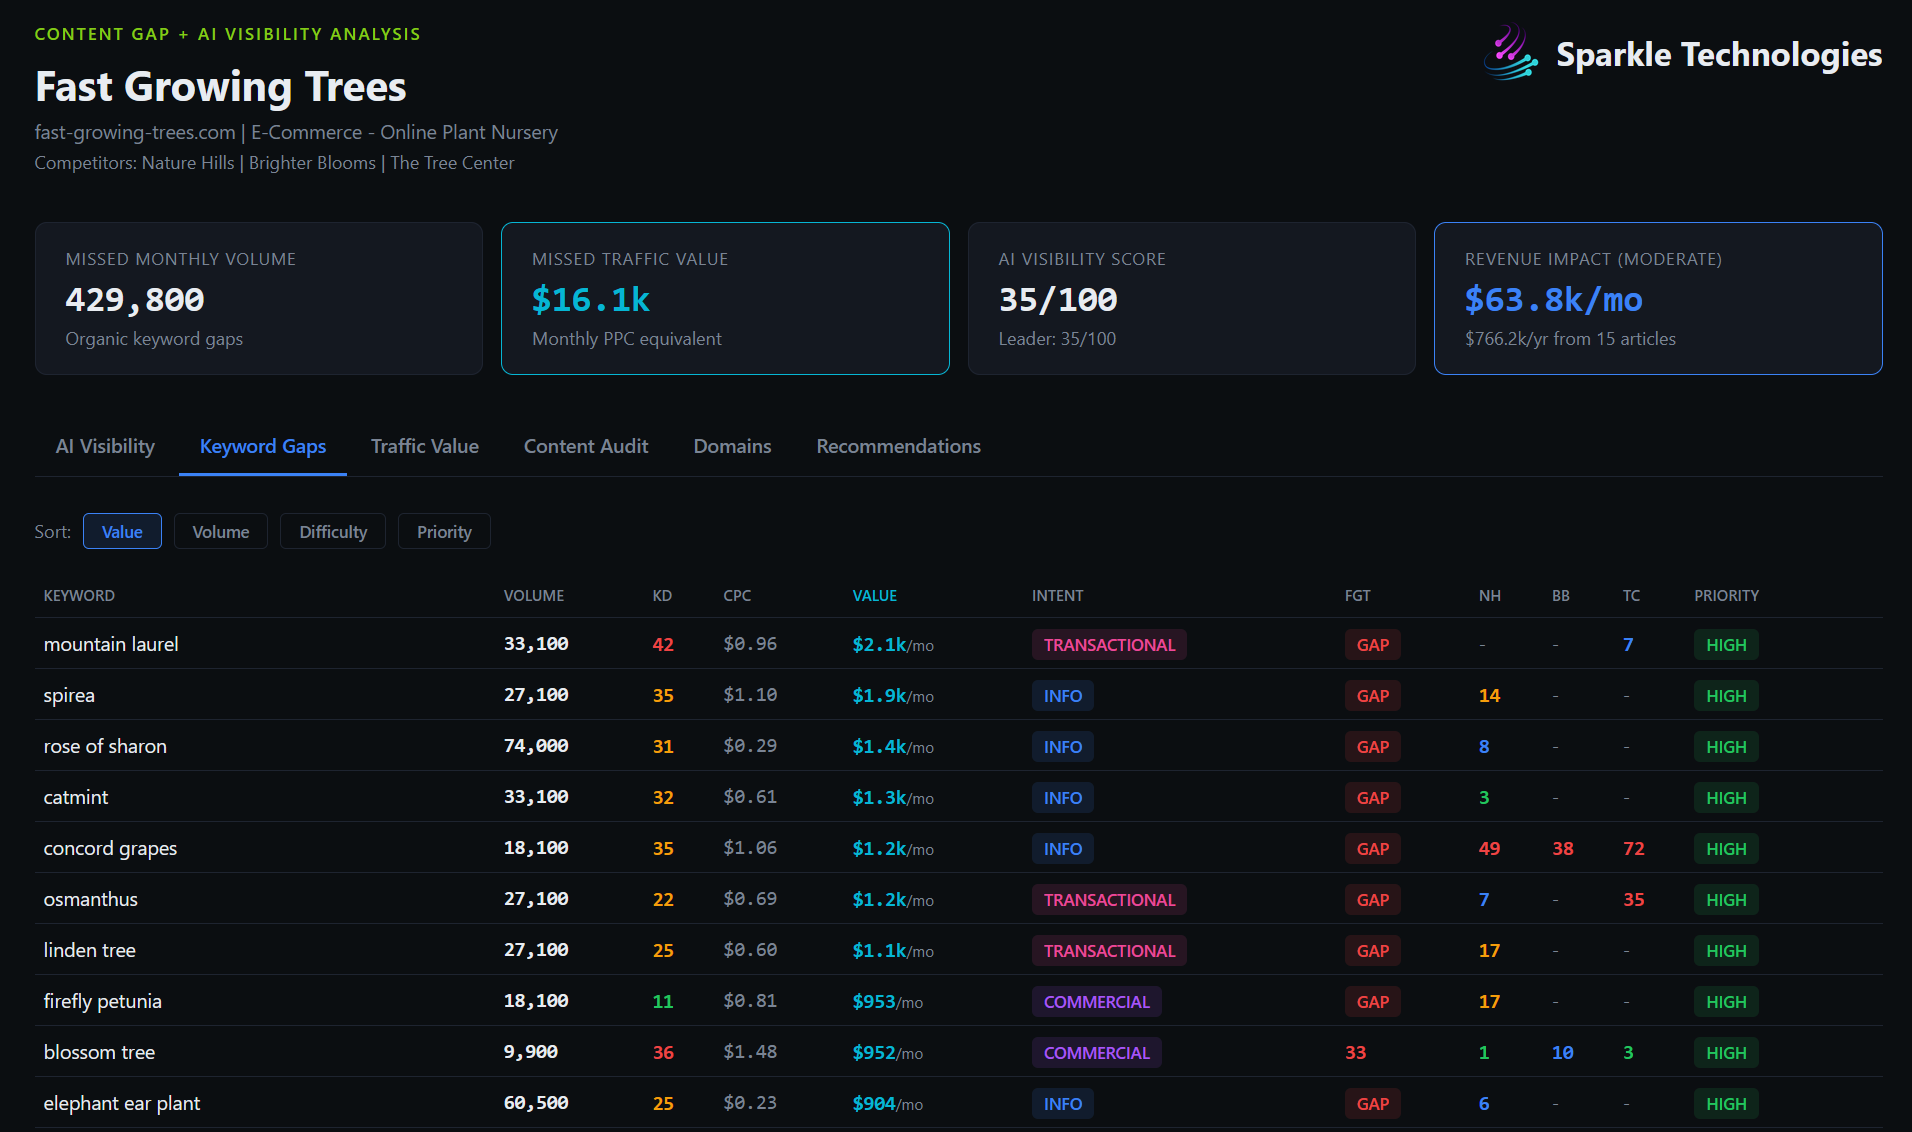This screenshot has width=1912, height=1132.
Task: Sort keywords by Difficulty
Action: point(333,531)
